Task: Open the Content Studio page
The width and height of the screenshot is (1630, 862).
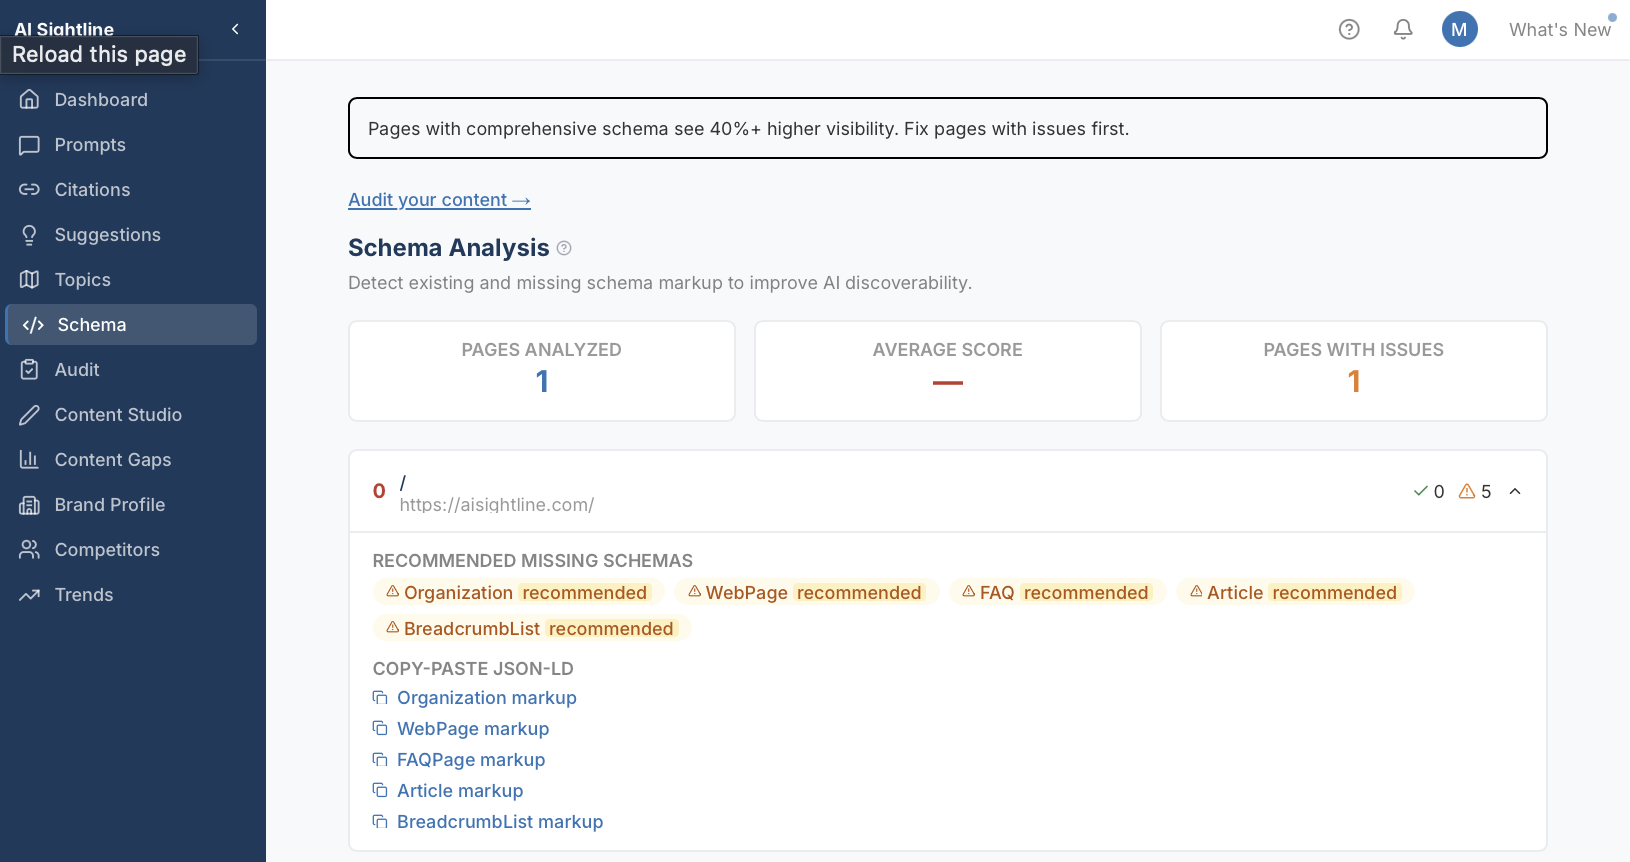Action: [x=118, y=415]
